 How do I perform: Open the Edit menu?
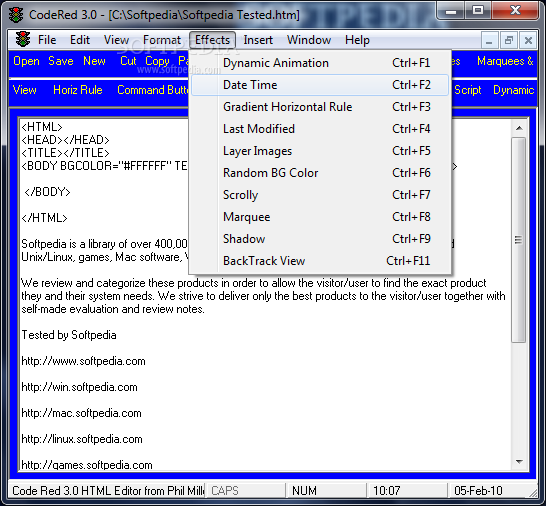[80, 40]
